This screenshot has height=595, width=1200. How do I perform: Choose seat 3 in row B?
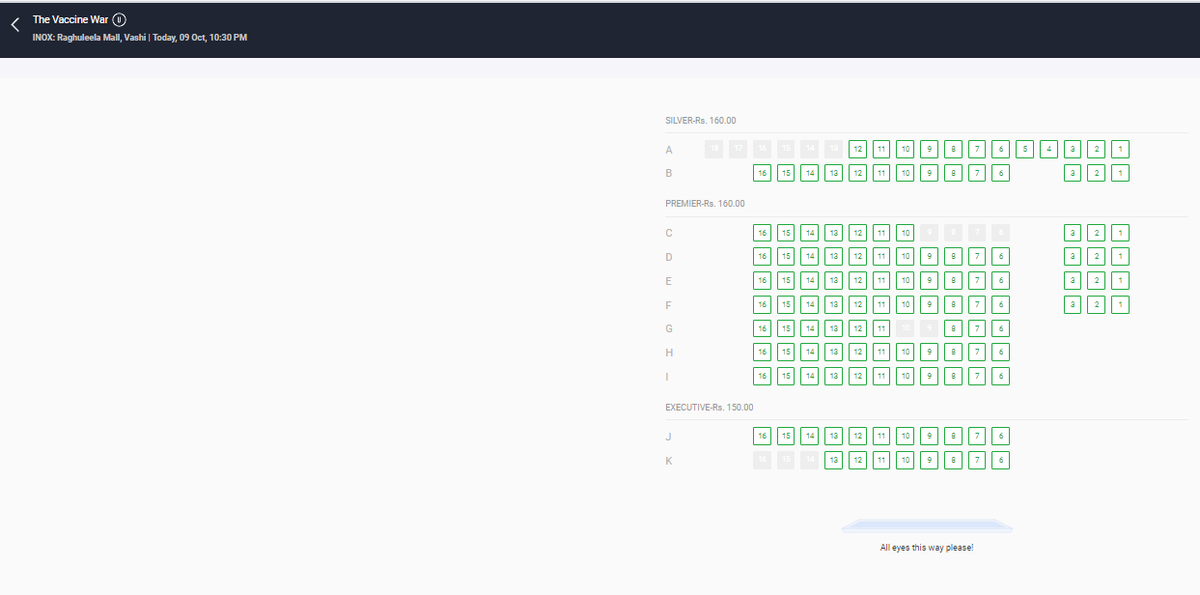pos(1073,173)
